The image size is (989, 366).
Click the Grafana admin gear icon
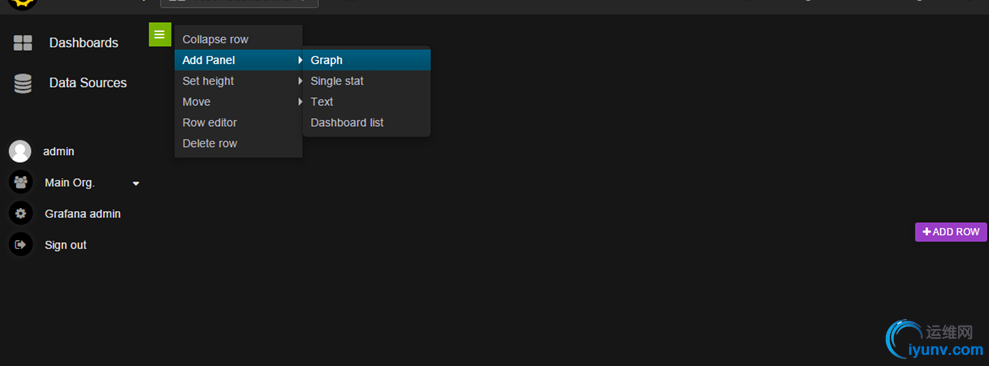pyautogui.click(x=20, y=213)
